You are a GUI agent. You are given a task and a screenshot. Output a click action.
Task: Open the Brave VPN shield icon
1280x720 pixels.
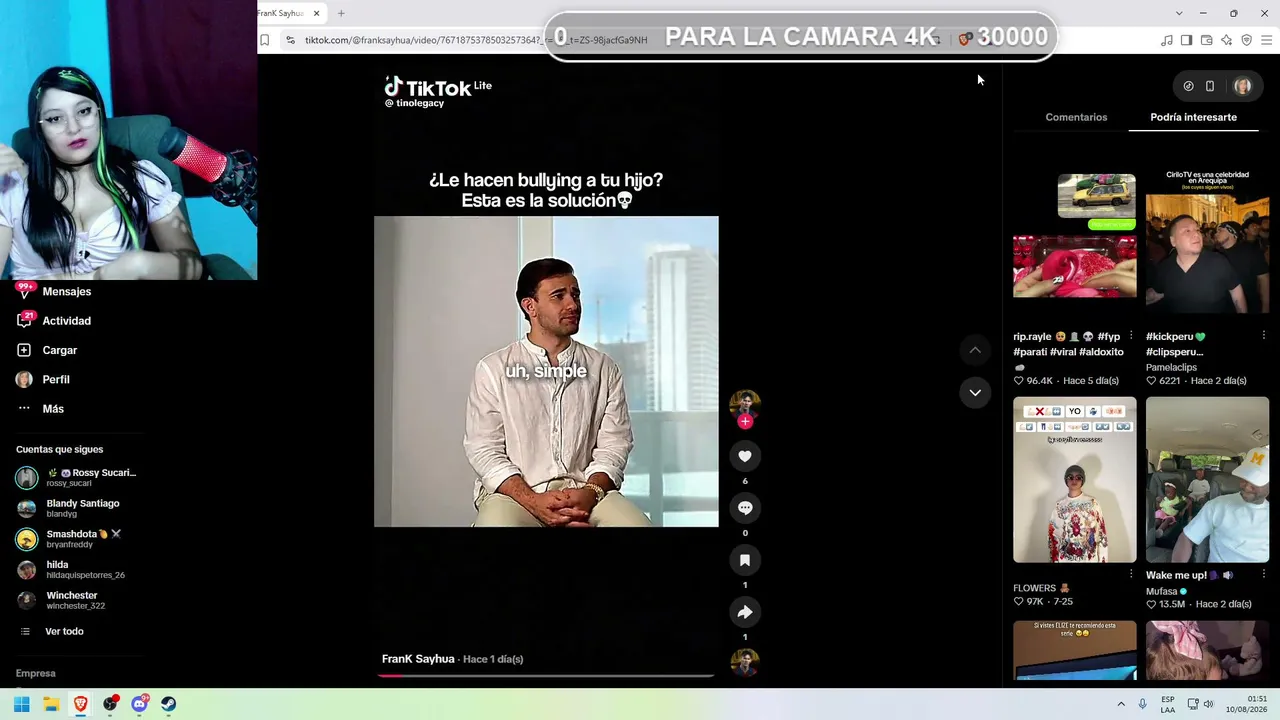pyautogui.click(x=1246, y=40)
